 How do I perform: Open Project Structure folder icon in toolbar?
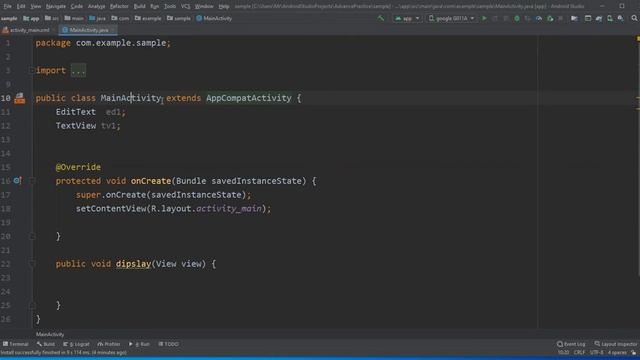pos(574,18)
